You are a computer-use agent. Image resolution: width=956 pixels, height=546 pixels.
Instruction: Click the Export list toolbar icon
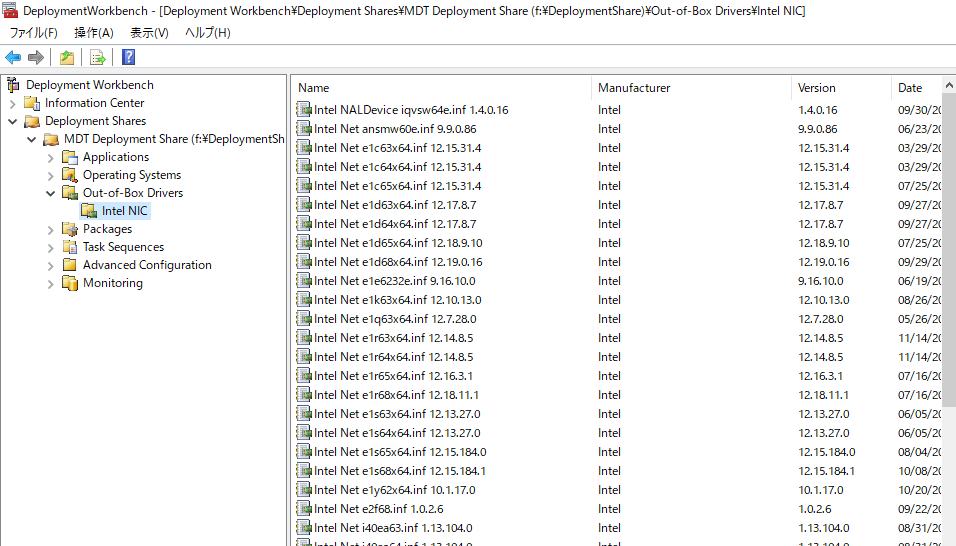(98, 57)
